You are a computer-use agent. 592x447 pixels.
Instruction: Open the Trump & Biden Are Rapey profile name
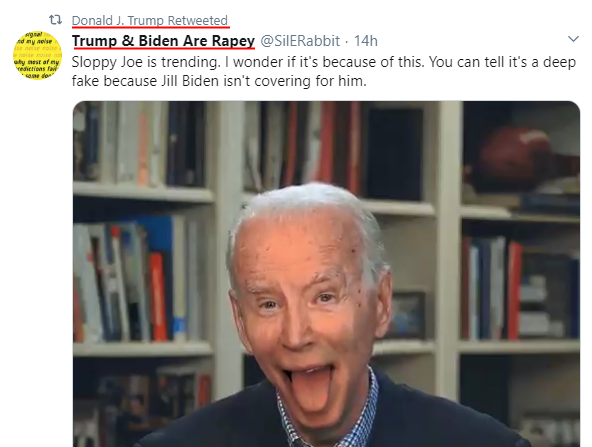coord(163,41)
